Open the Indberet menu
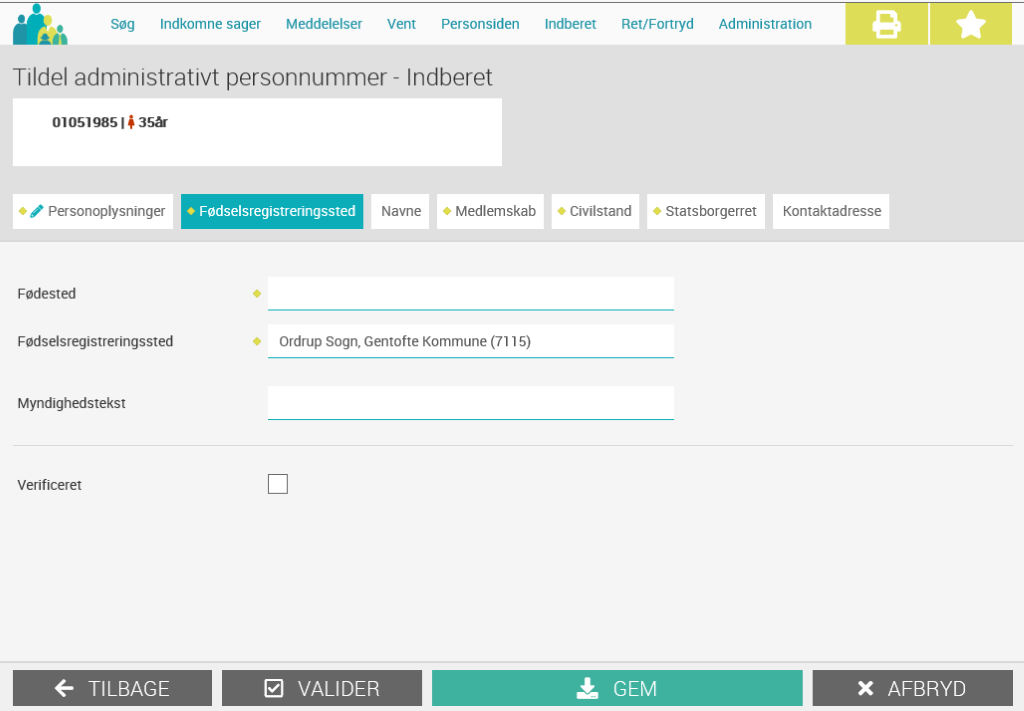This screenshot has height=711, width=1024. [570, 24]
